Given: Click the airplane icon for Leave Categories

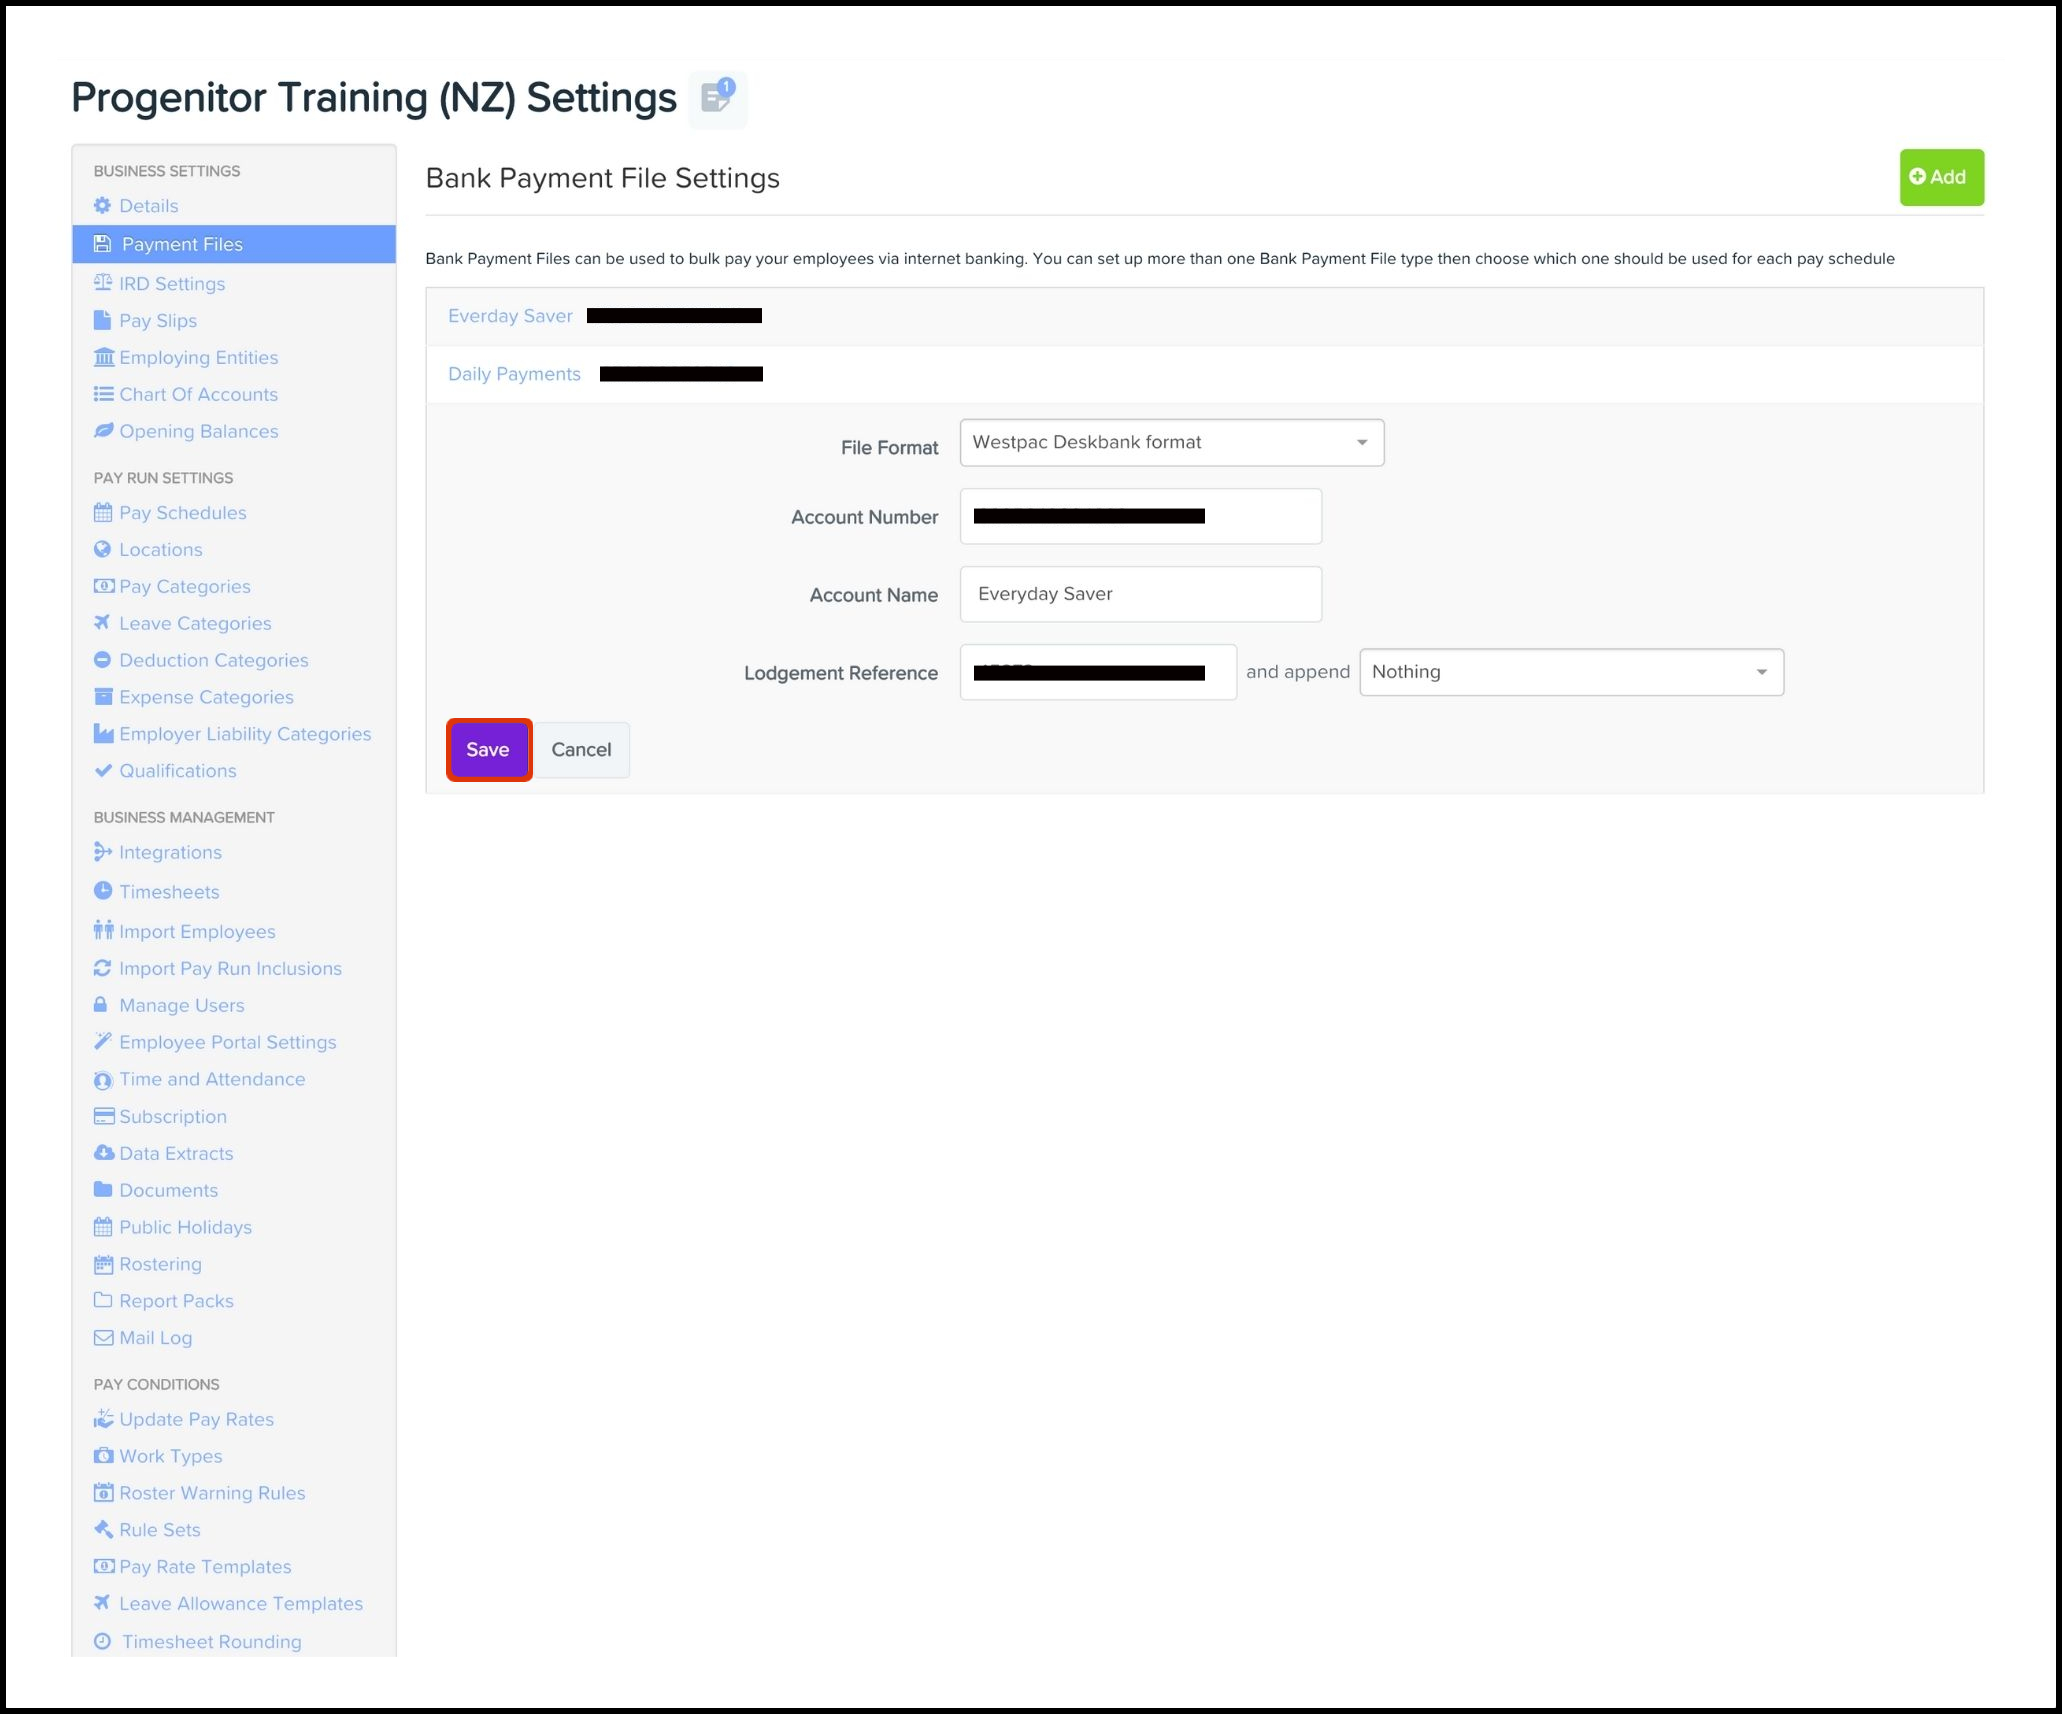Looking at the screenshot, I should [x=102, y=623].
